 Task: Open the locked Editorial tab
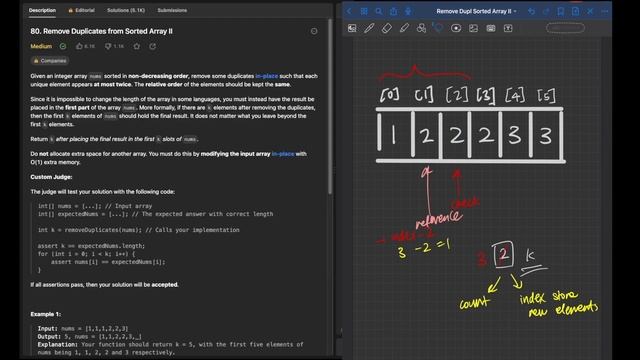coord(82,10)
